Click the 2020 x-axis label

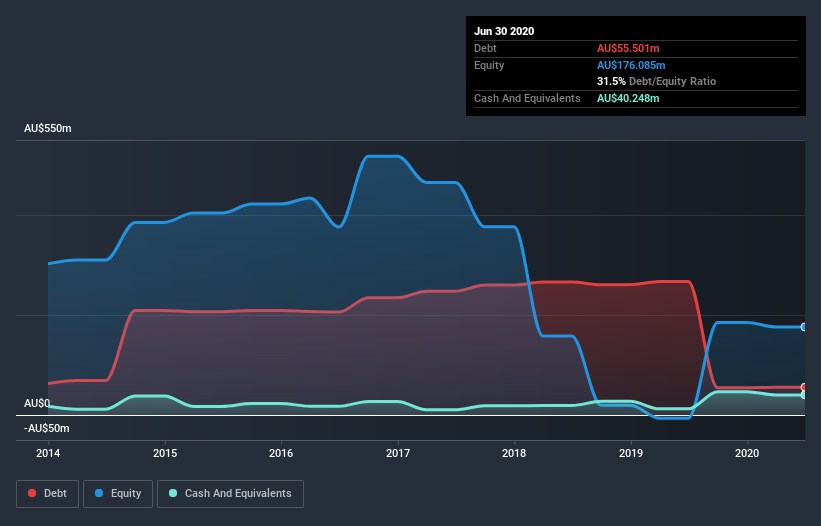point(747,453)
